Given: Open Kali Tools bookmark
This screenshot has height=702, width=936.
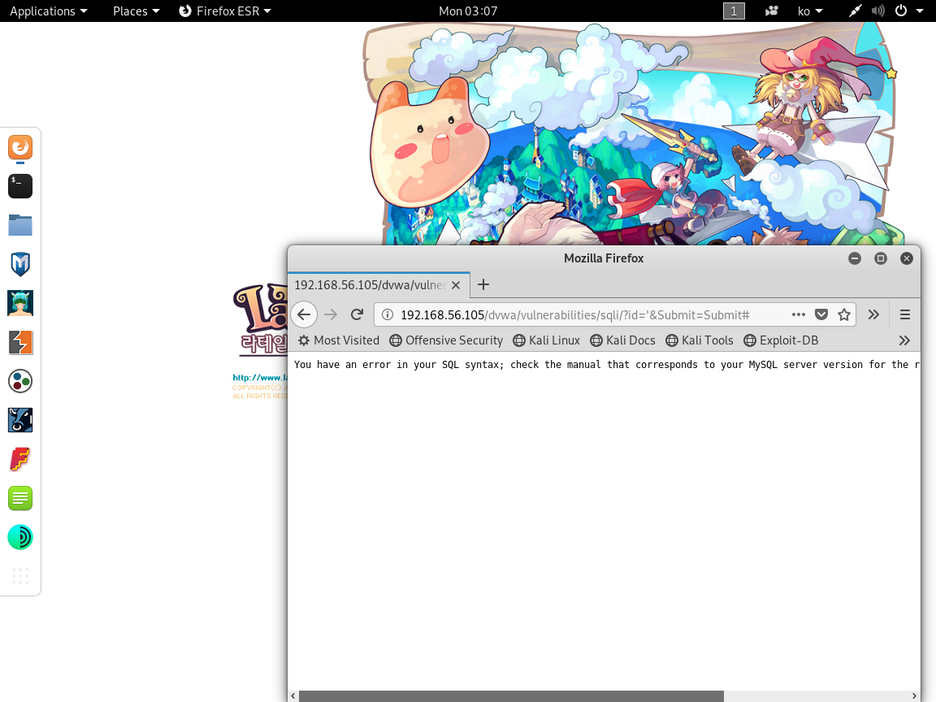Looking at the screenshot, I should 699,340.
